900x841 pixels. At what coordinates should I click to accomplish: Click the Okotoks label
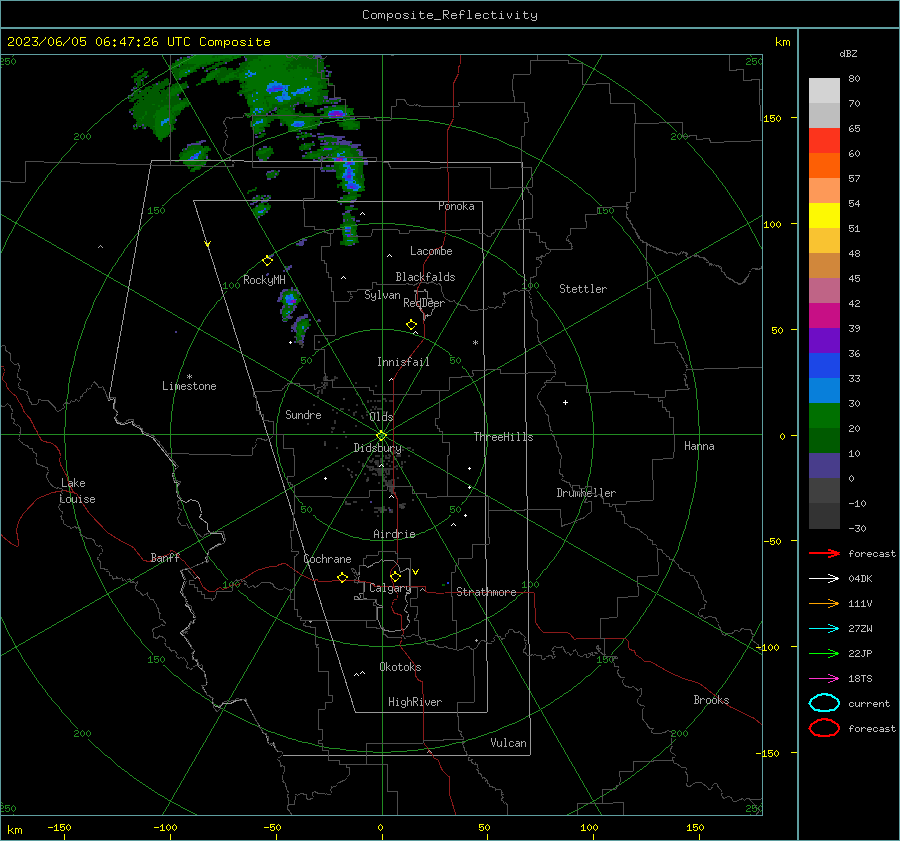click(x=400, y=667)
